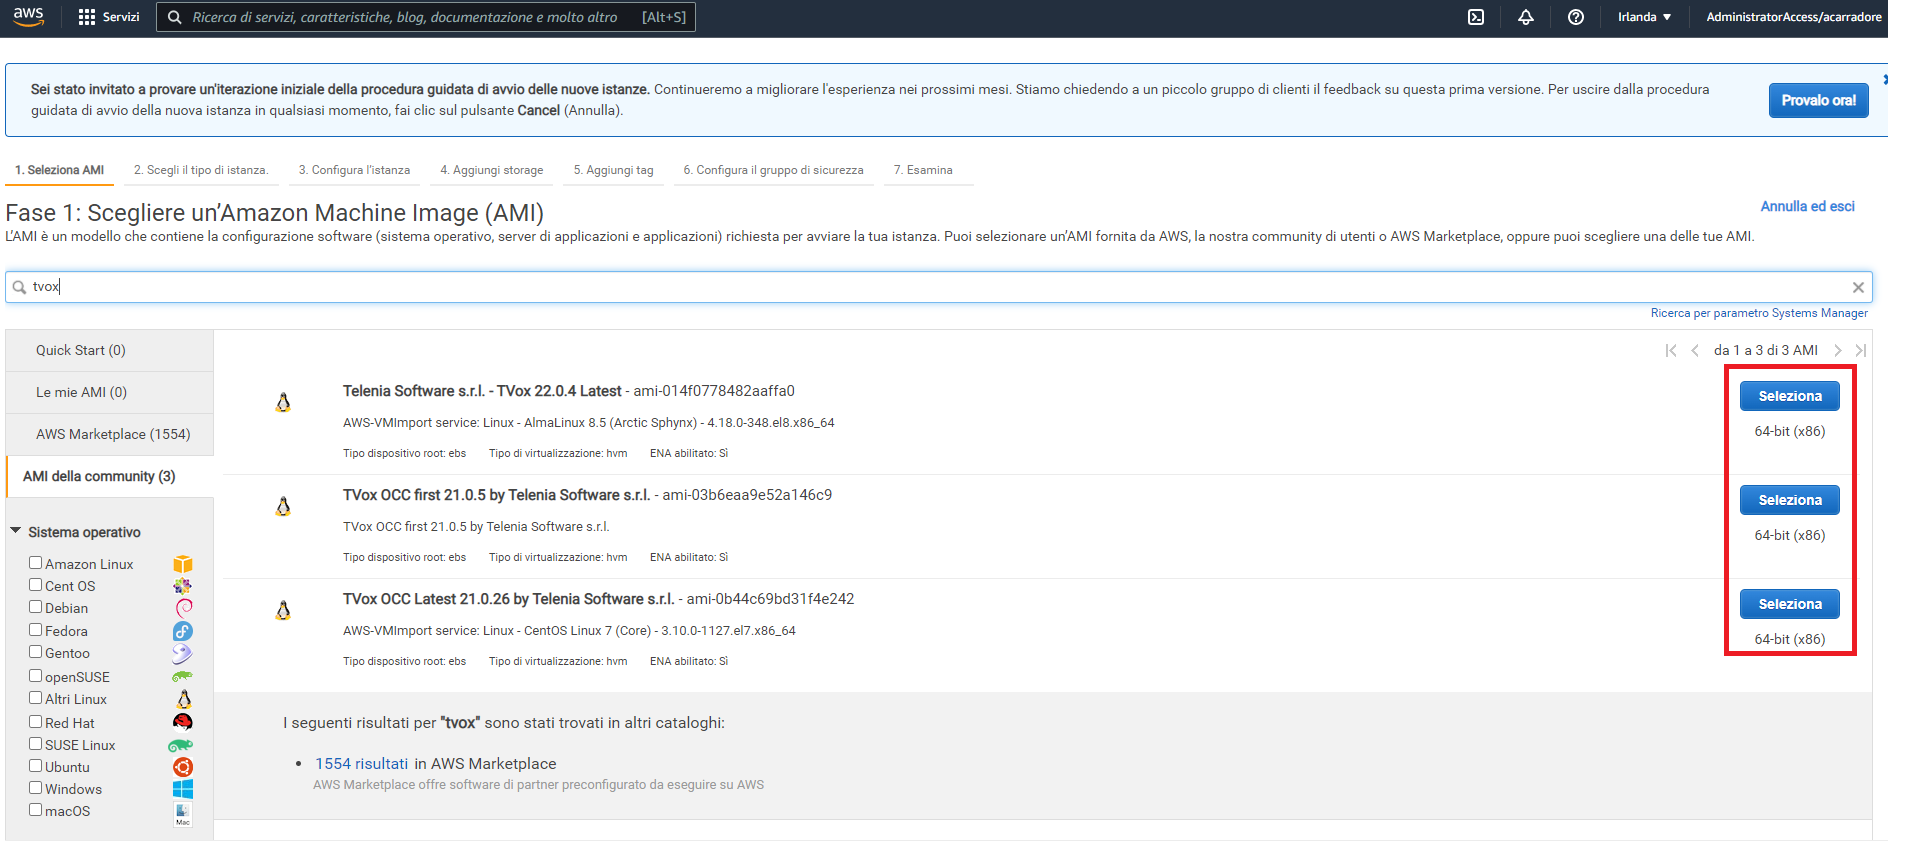Select the TVox 22.0.4 Latest AMI
Image resolution: width=1920 pixels, height=855 pixels.
point(1790,396)
